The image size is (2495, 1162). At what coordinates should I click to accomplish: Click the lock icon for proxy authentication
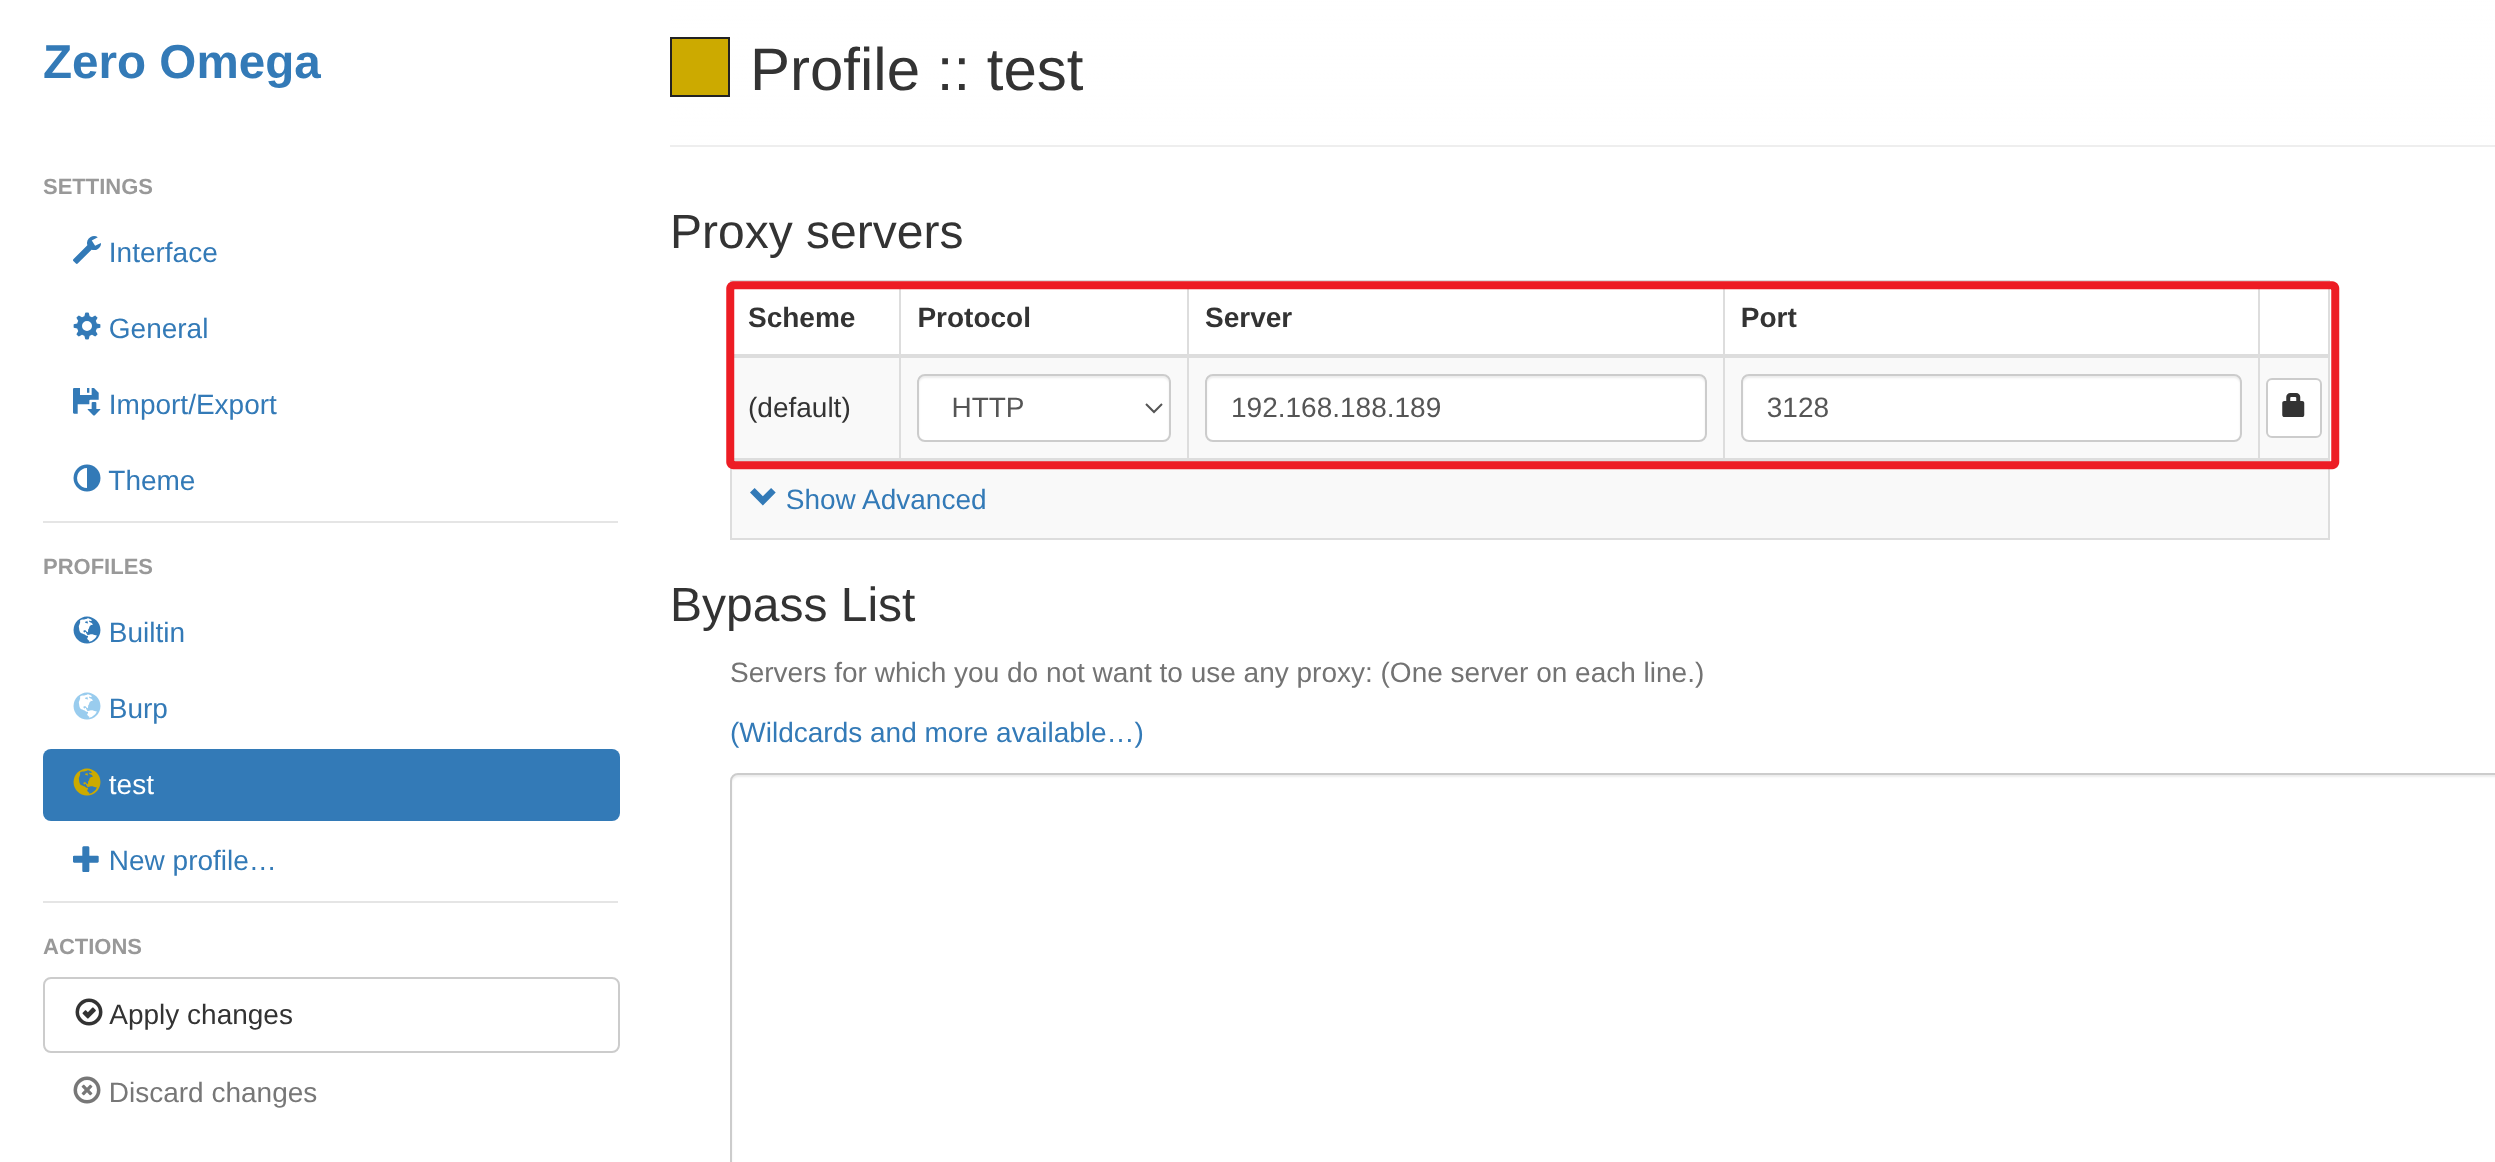pyautogui.click(x=2292, y=406)
